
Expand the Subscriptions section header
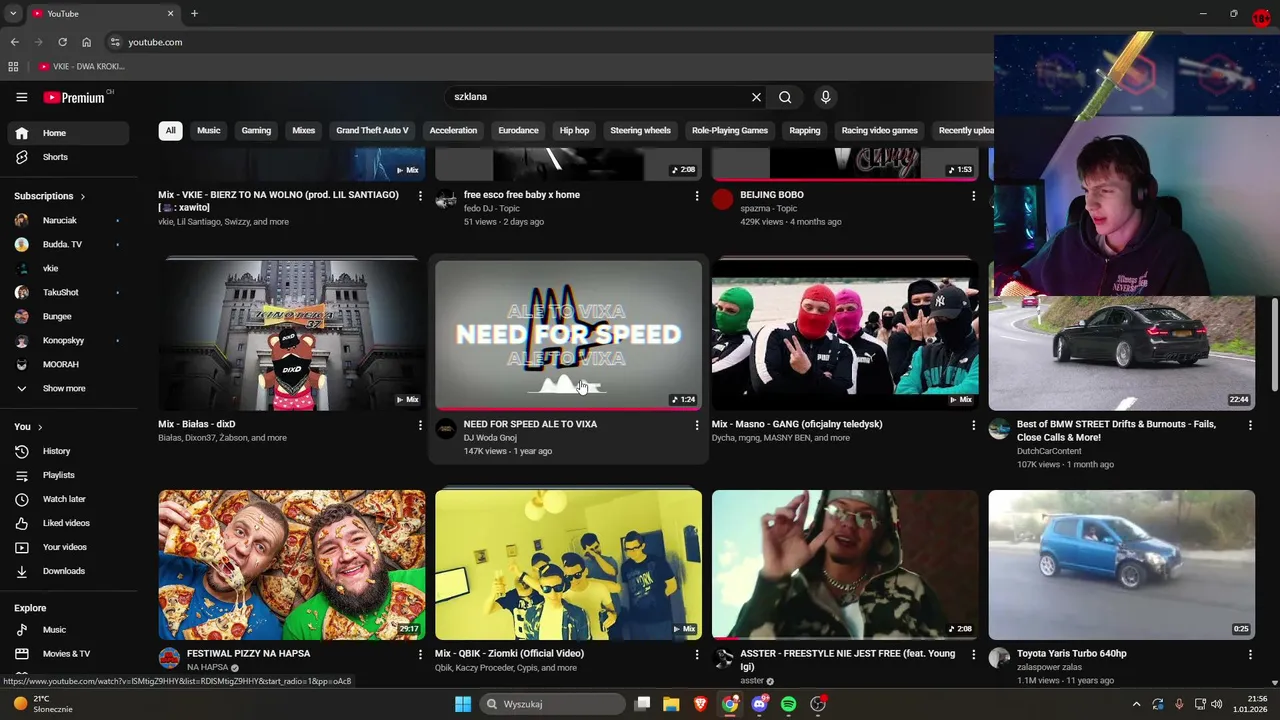(50, 196)
